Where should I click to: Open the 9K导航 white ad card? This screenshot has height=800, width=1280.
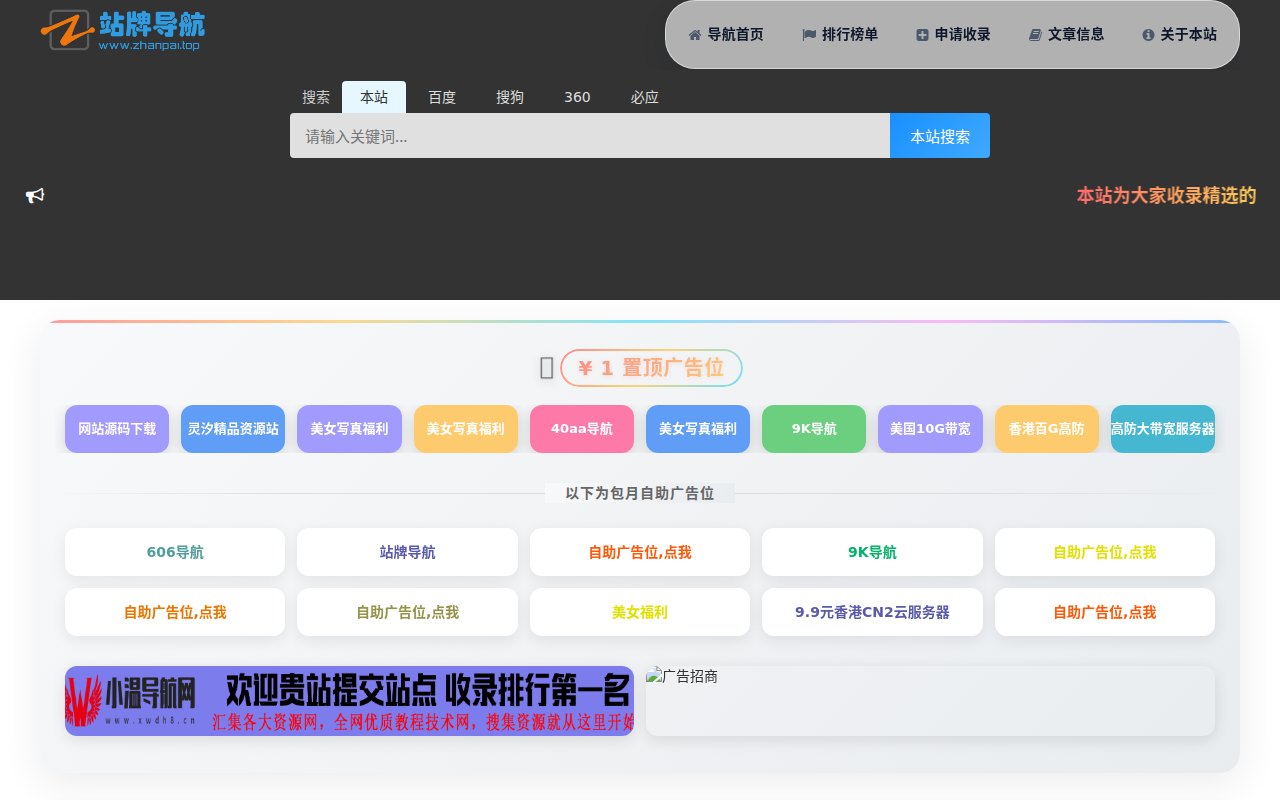point(872,552)
